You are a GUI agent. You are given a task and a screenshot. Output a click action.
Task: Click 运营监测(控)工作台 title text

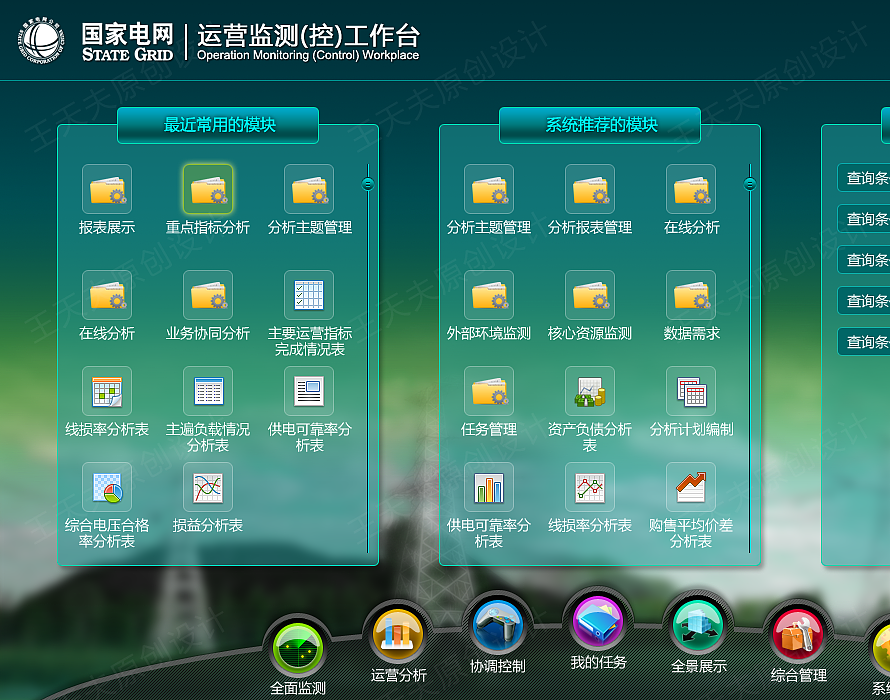(308, 36)
